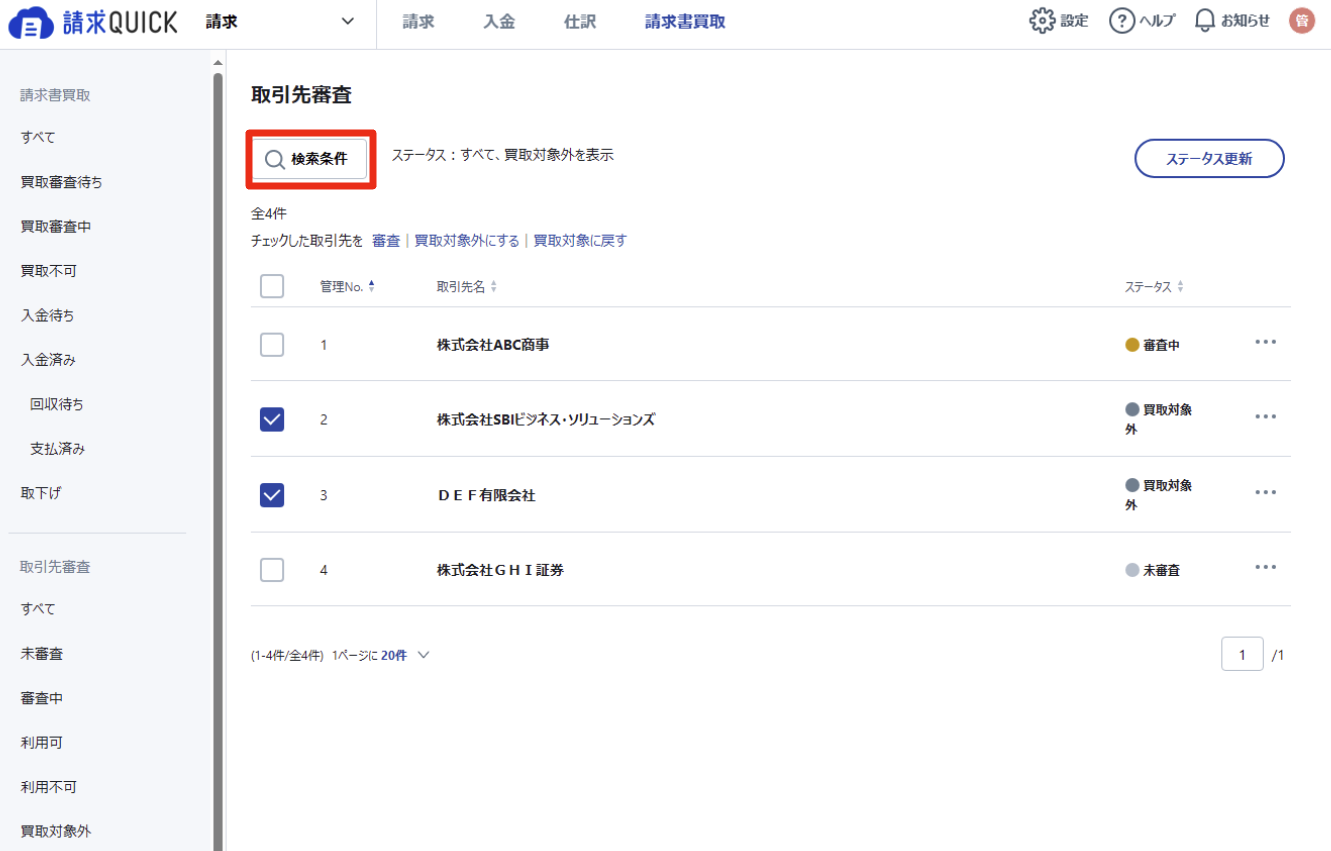Select 買取審査待ち in sidebar
The height and width of the screenshot is (851, 1331).
click(x=61, y=182)
